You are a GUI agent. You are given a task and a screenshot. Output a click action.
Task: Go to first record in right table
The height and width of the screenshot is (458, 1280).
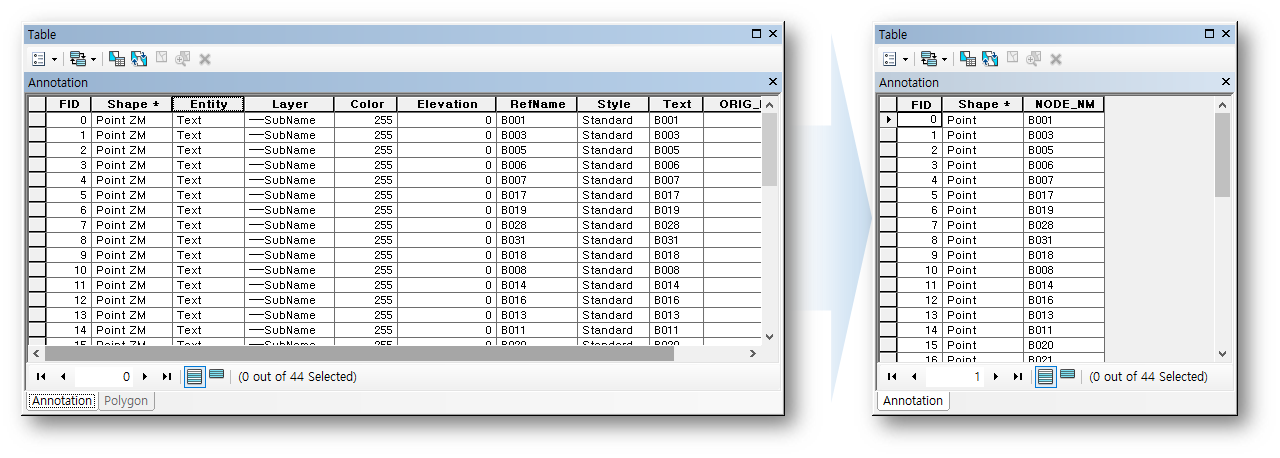click(893, 377)
